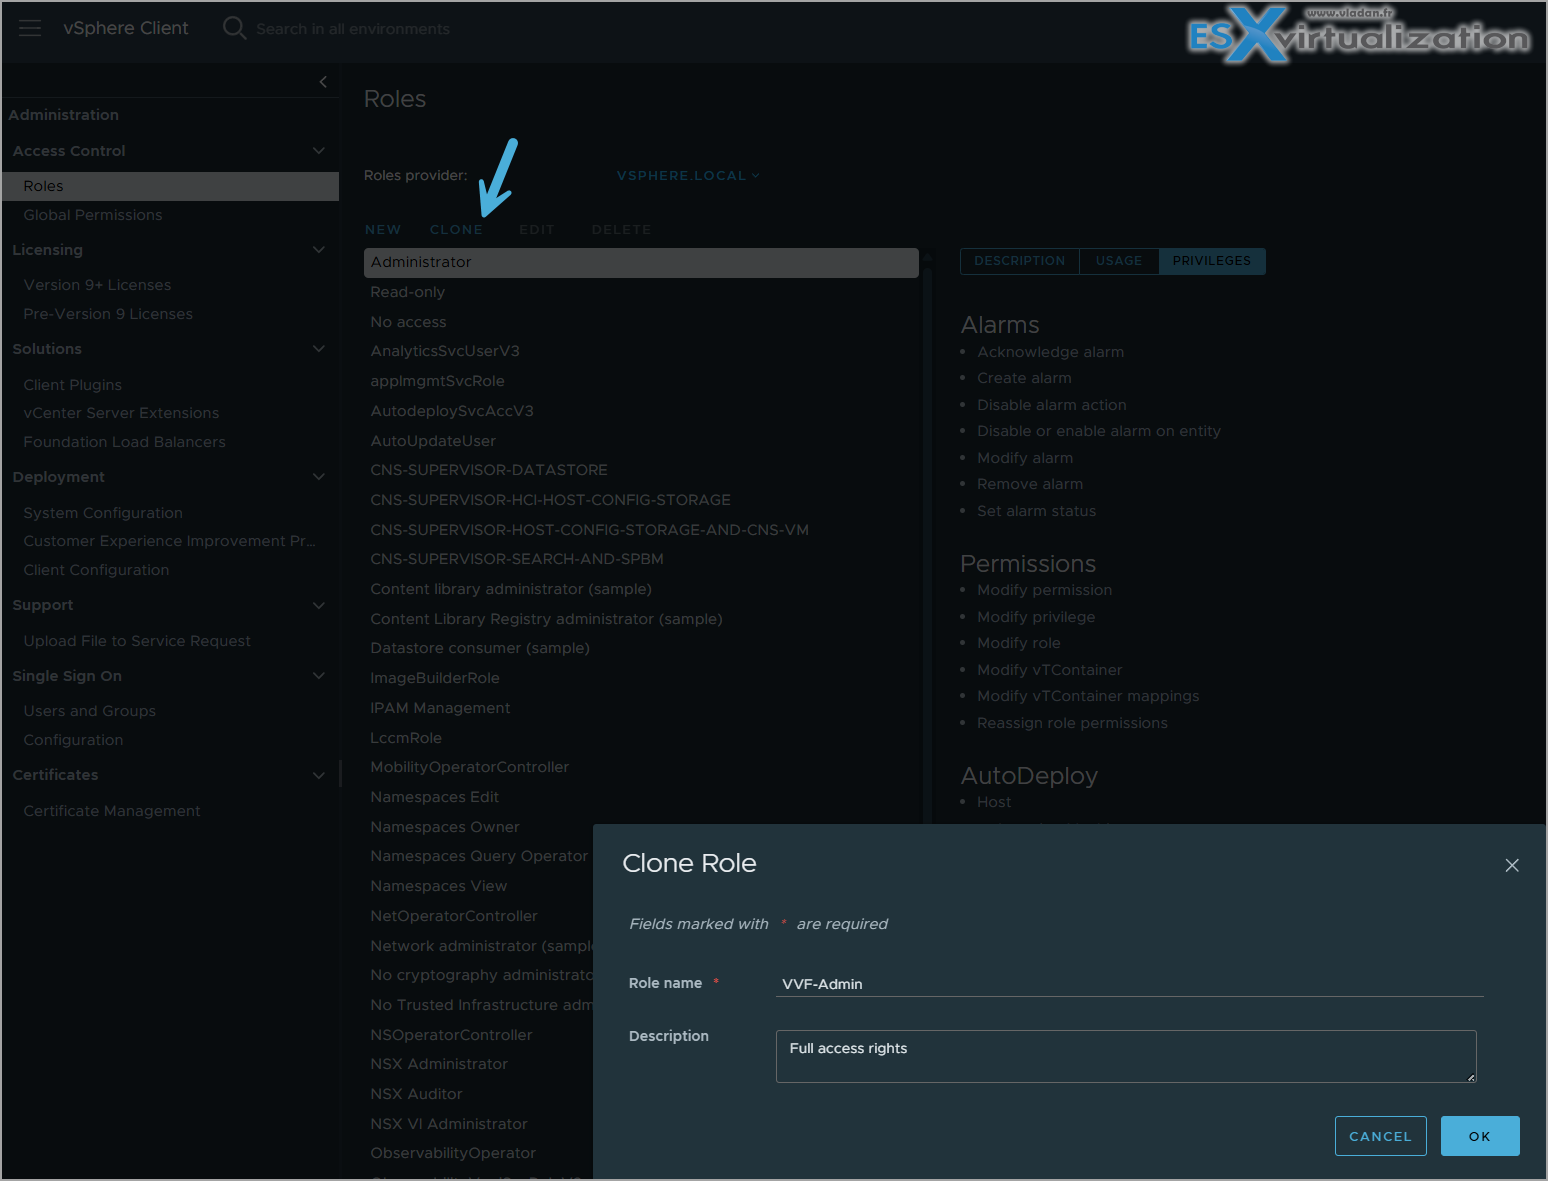The width and height of the screenshot is (1548, 1181).
Task: Open Global Permissions in the sidebar
Action: (x=93, y=215)
